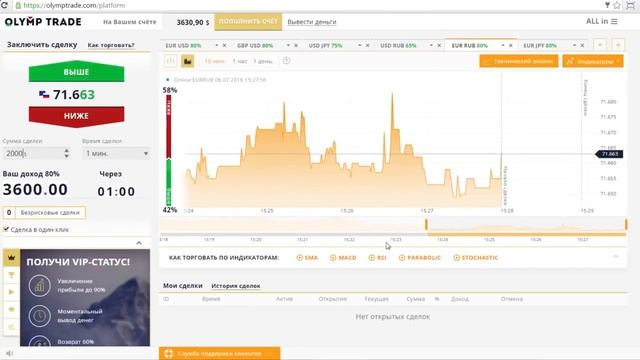The width and height of the screenshot is (640, 360).
Task: Click the graduation cap sidebar icon
Action: (11, 309)
